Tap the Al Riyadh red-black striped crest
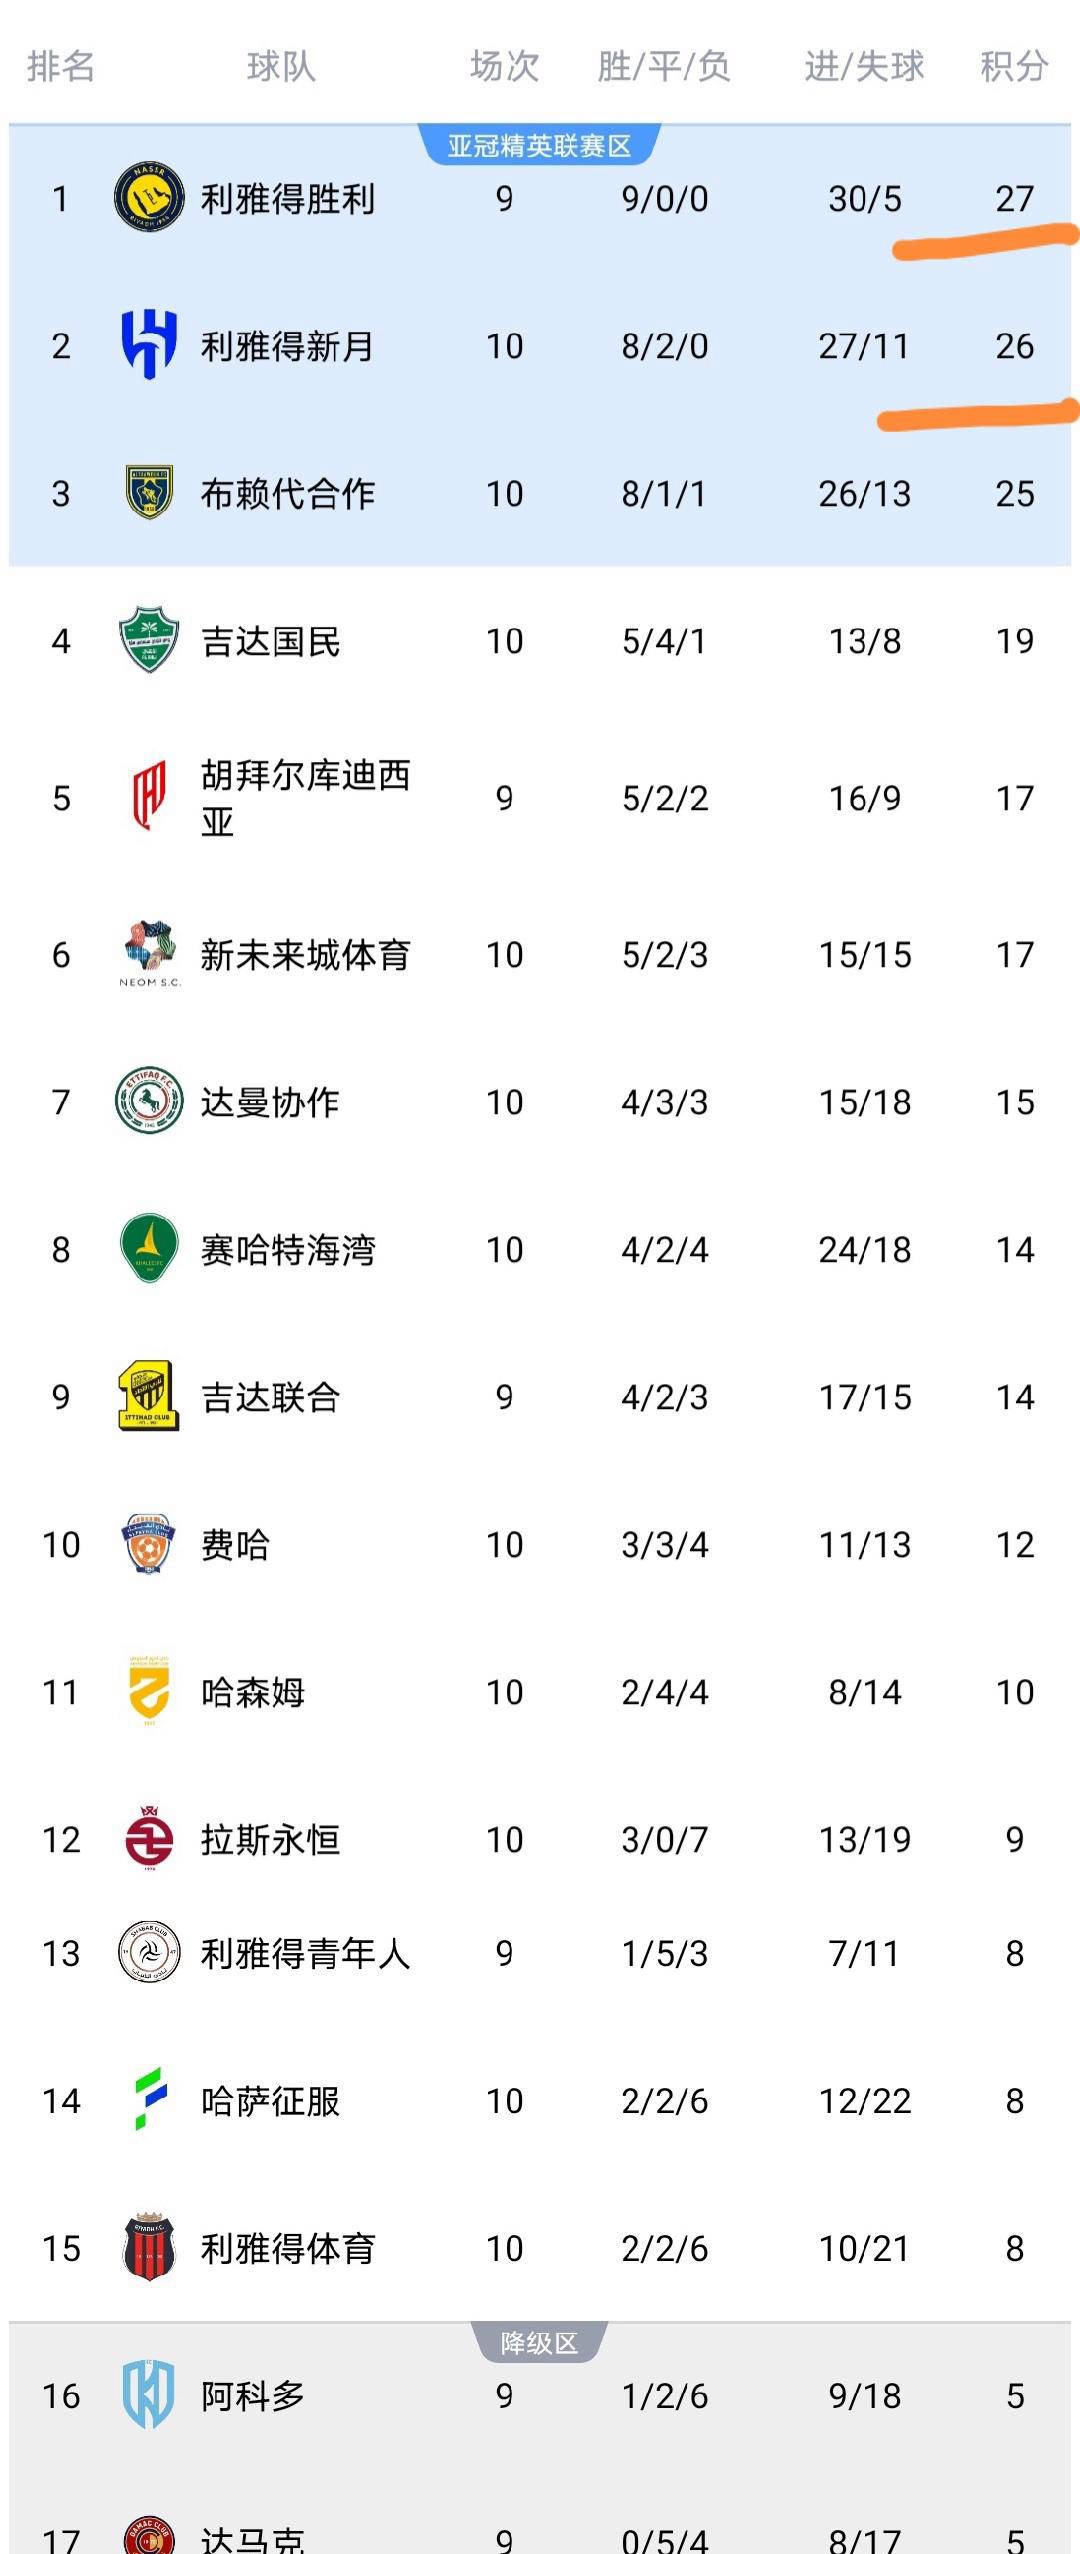Screen dimensions: 1080x2554 click(x=149, y=2247)
